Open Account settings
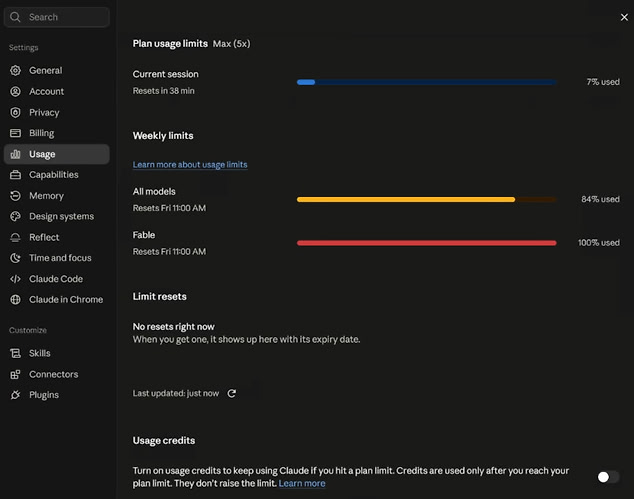The width and height of the screenshot is (634, 499). point(57,91)
